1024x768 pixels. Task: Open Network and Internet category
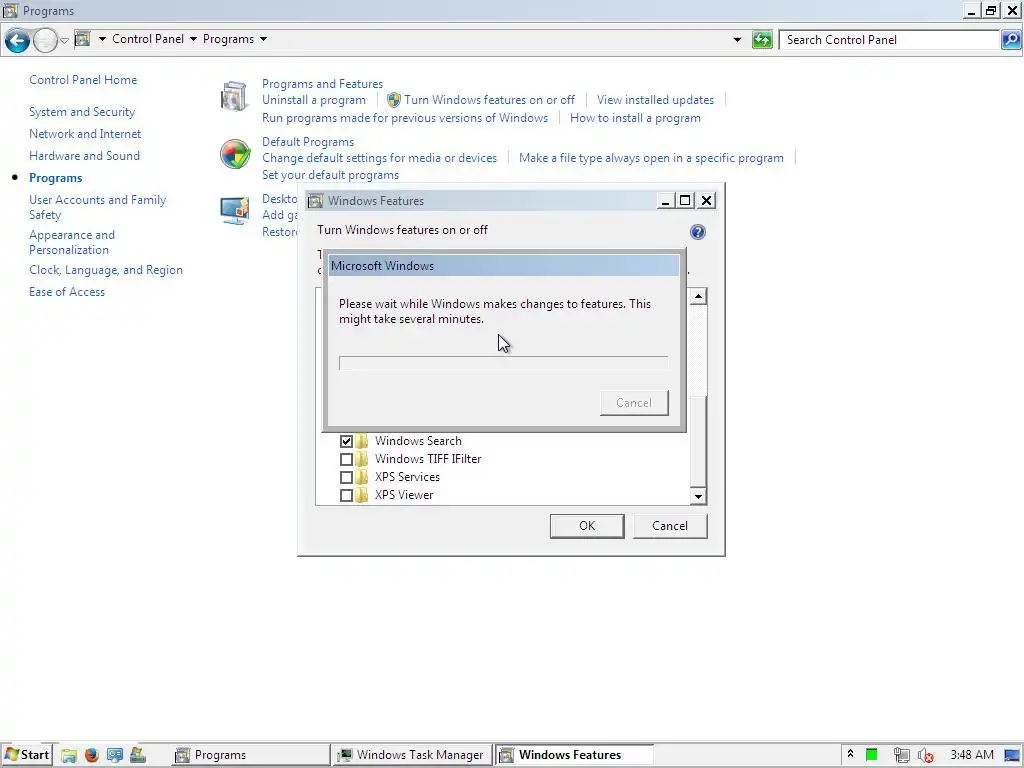(x=85, y=134)
